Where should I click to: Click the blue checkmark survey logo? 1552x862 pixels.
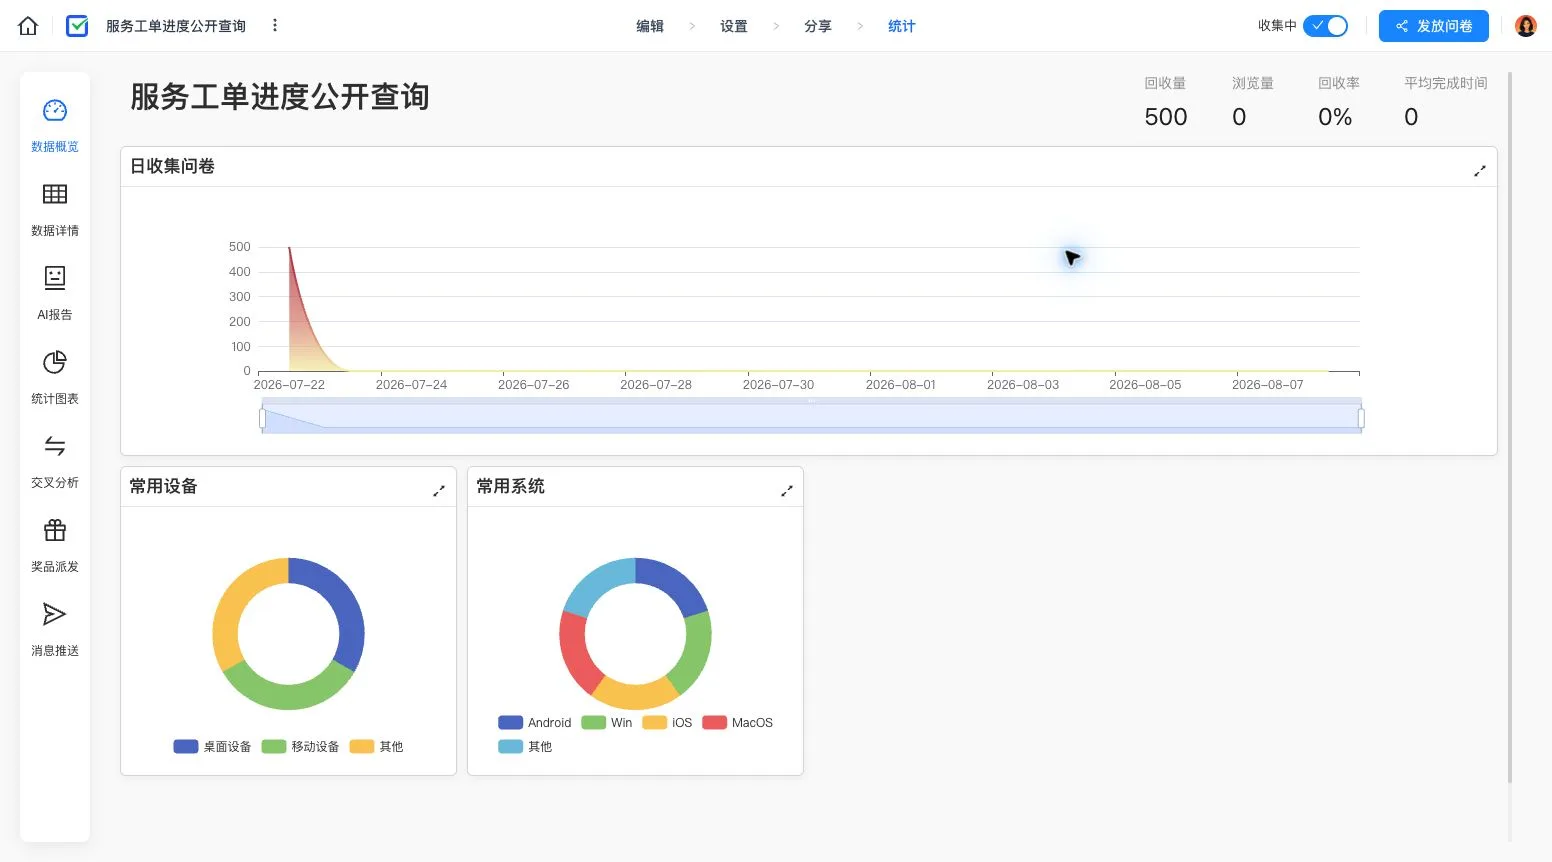click(77, 26)
